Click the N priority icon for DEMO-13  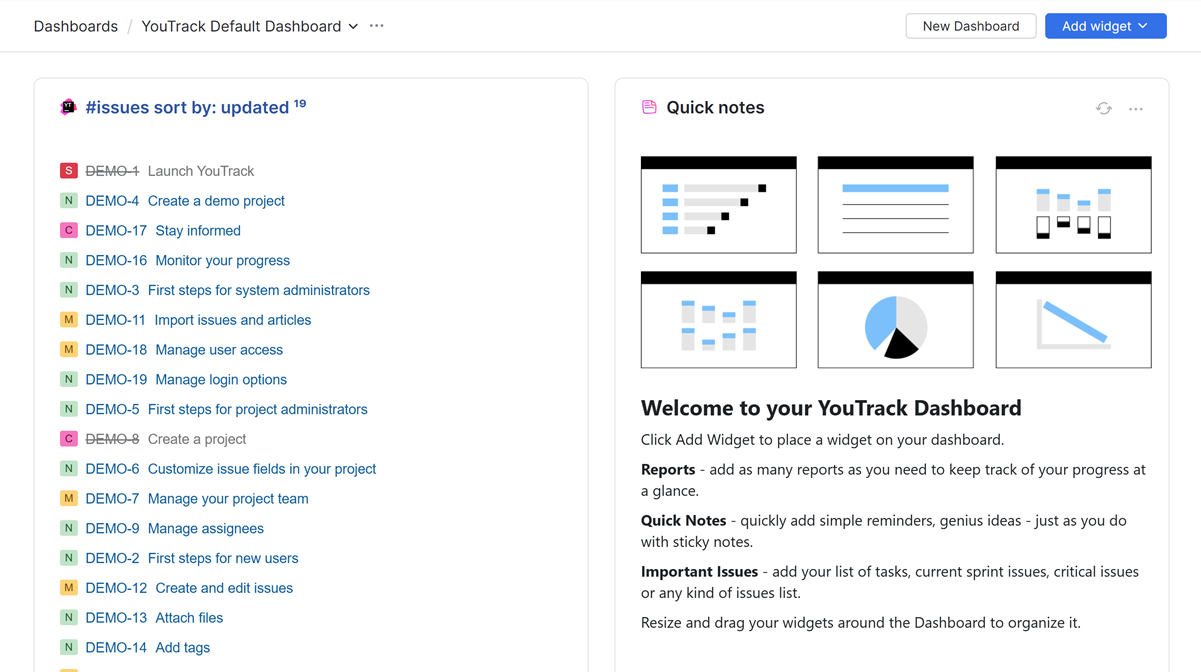point(68,618)
